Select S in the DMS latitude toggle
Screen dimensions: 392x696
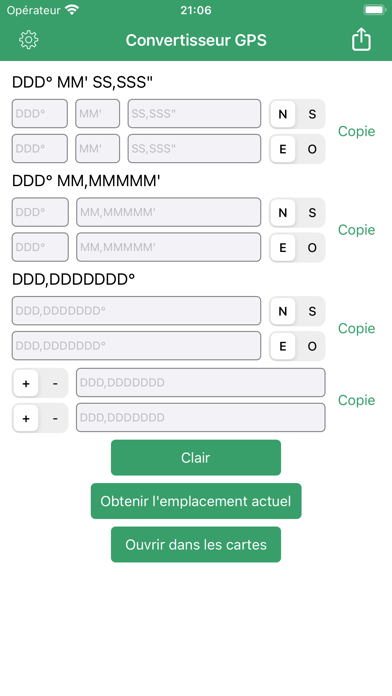(x=312, y=114)
